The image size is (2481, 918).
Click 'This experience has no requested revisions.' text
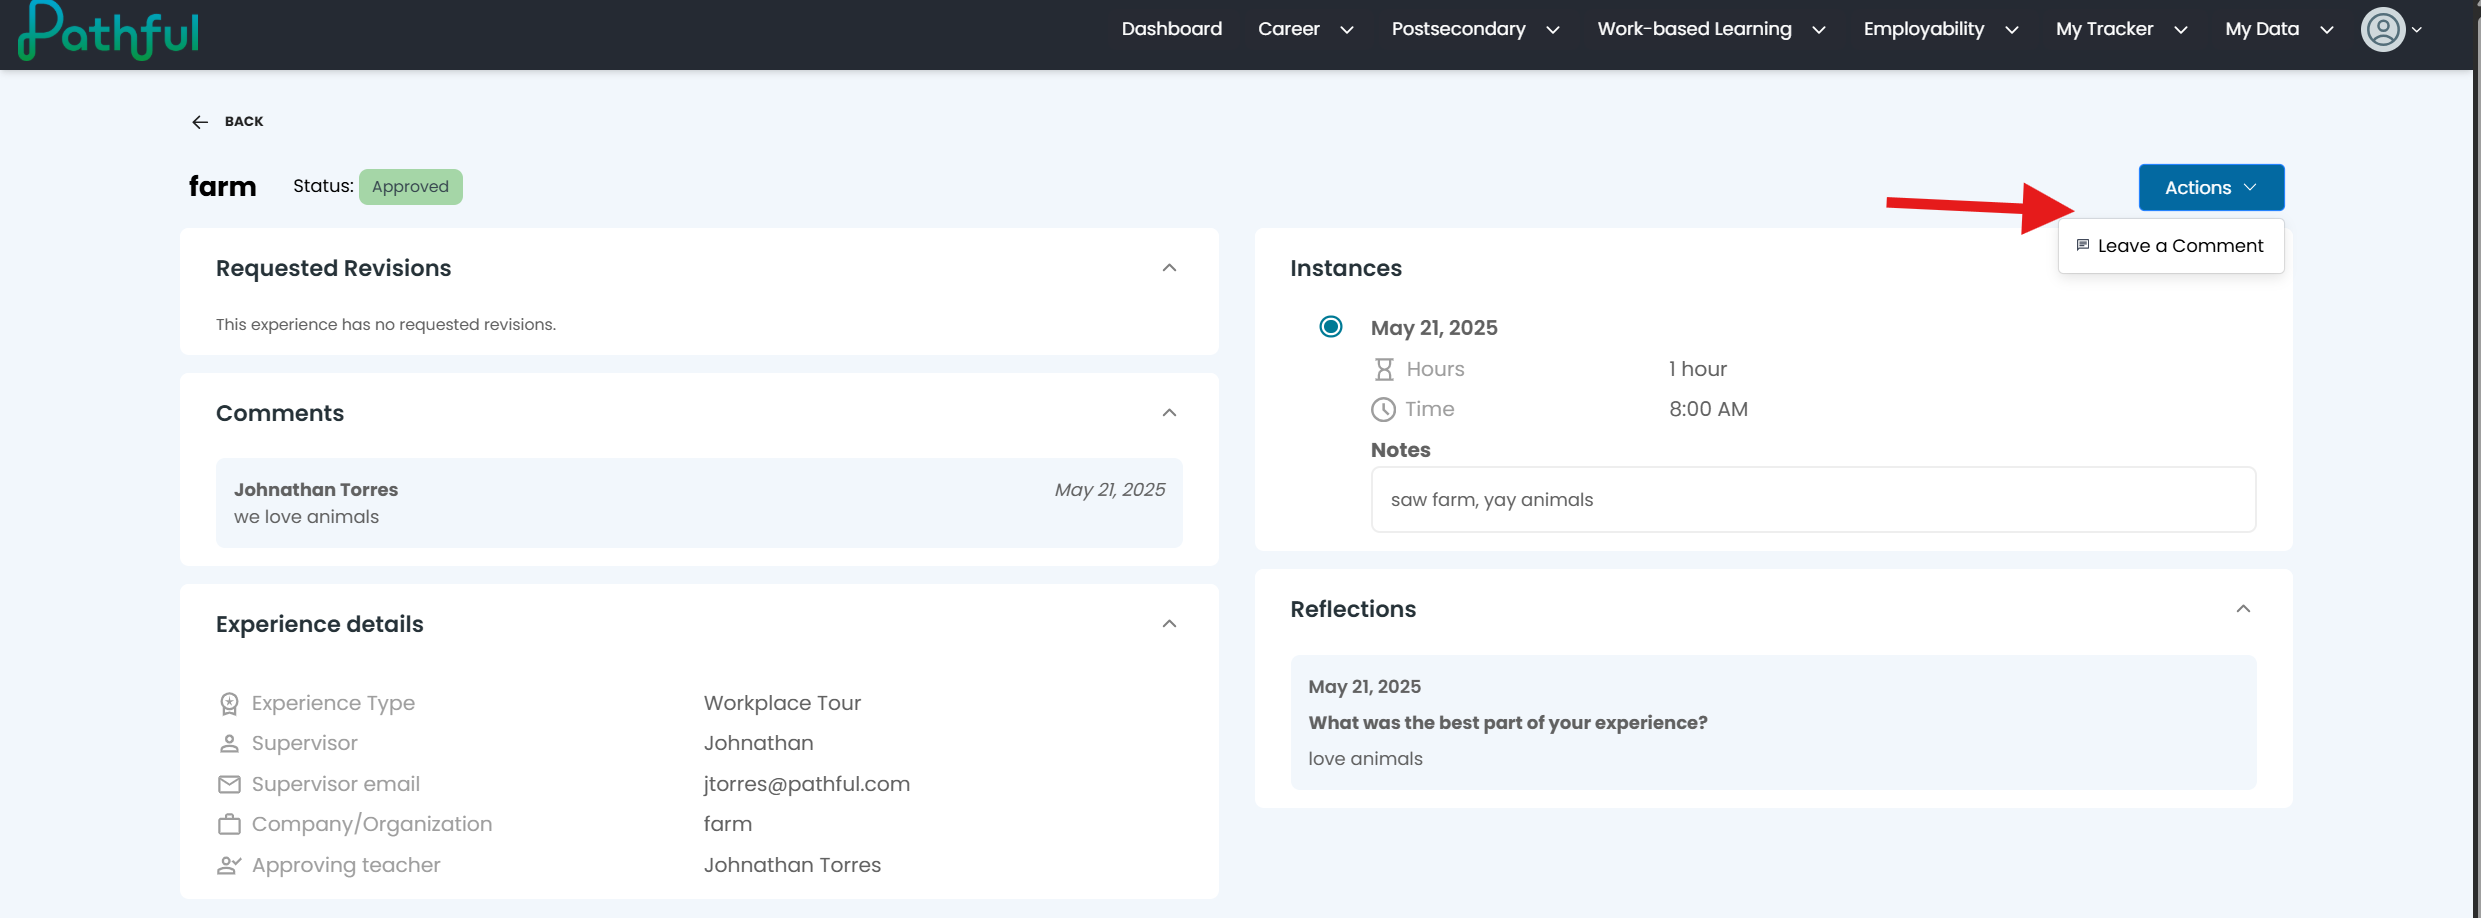point(386,325)
